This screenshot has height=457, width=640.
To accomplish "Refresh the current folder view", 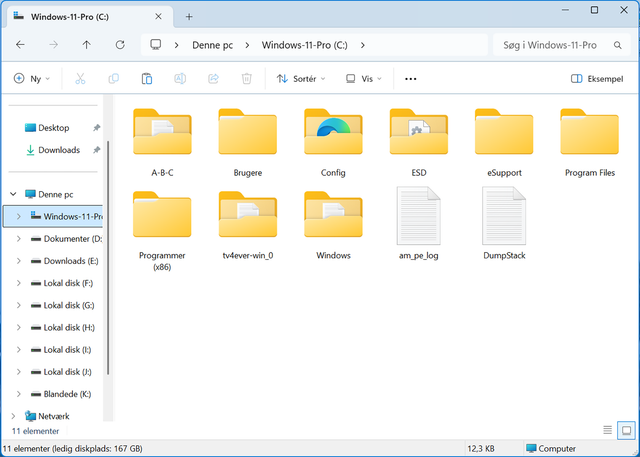I will click(x=120, y=45).
